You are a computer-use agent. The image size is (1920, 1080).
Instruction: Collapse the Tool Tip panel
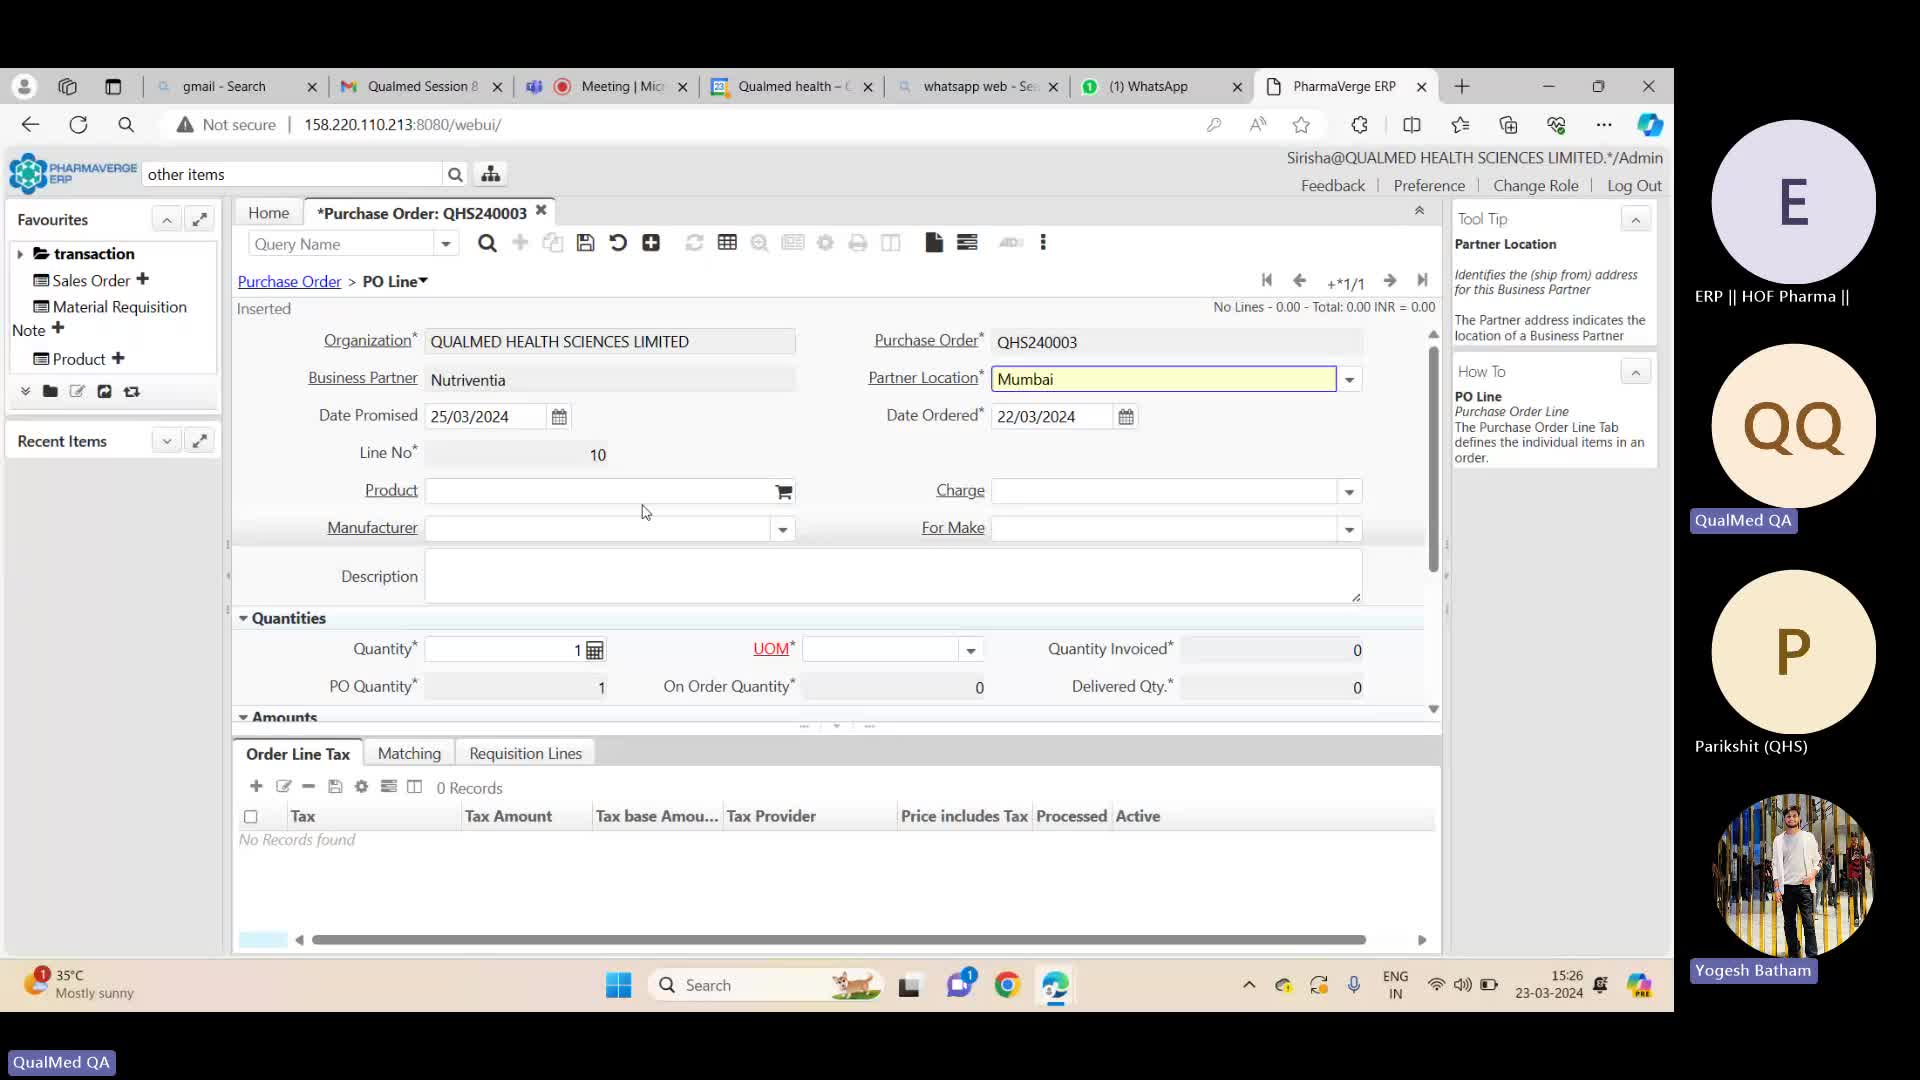(x=1636, y=219)
